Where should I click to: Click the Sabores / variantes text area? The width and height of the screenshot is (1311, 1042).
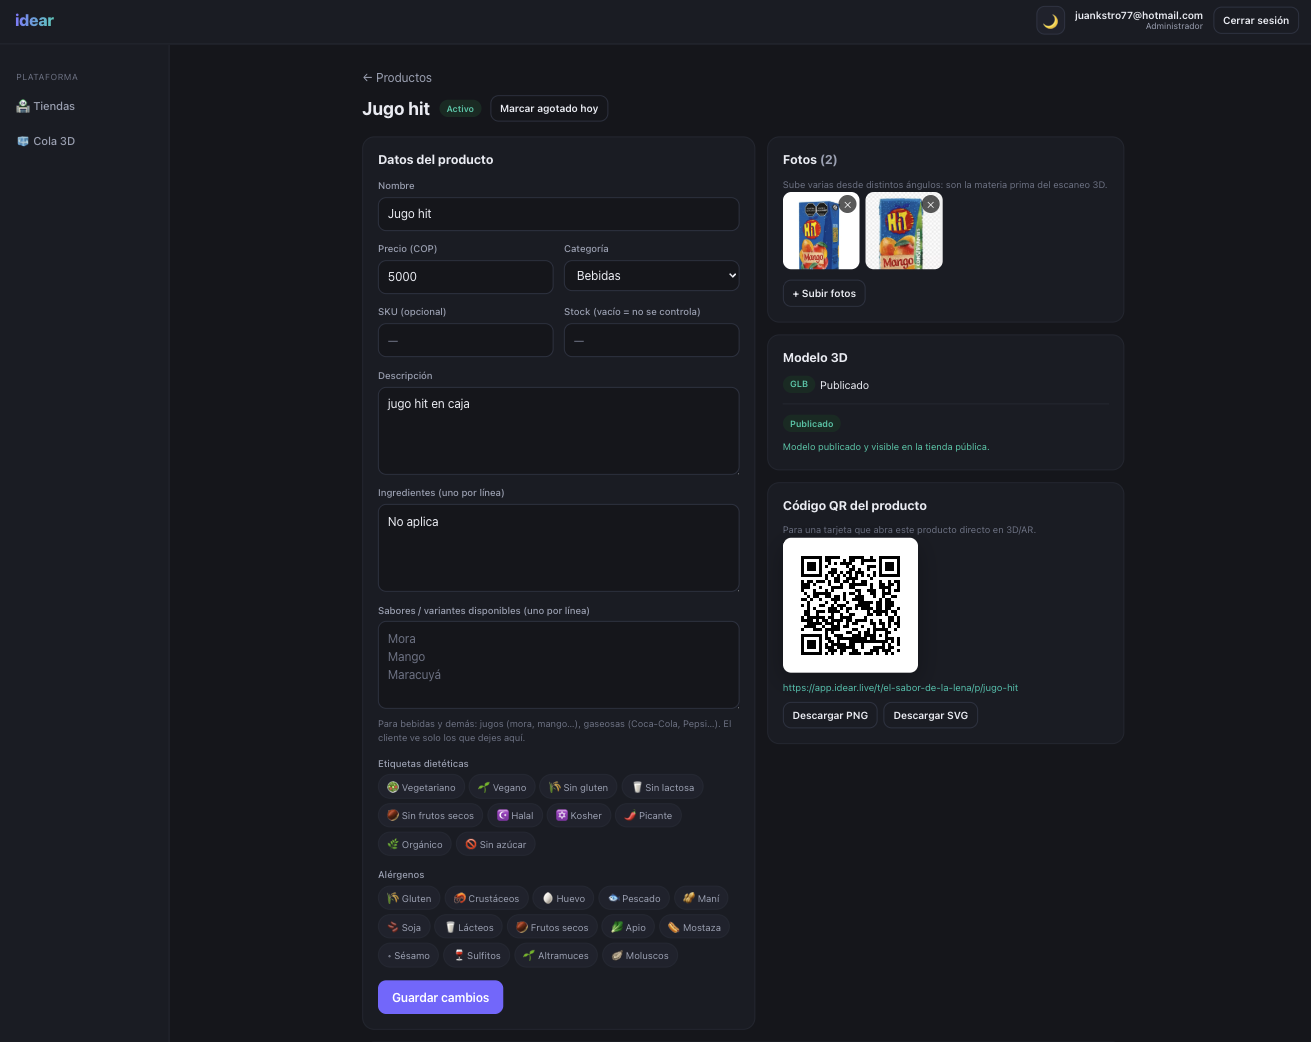(558, 665)
